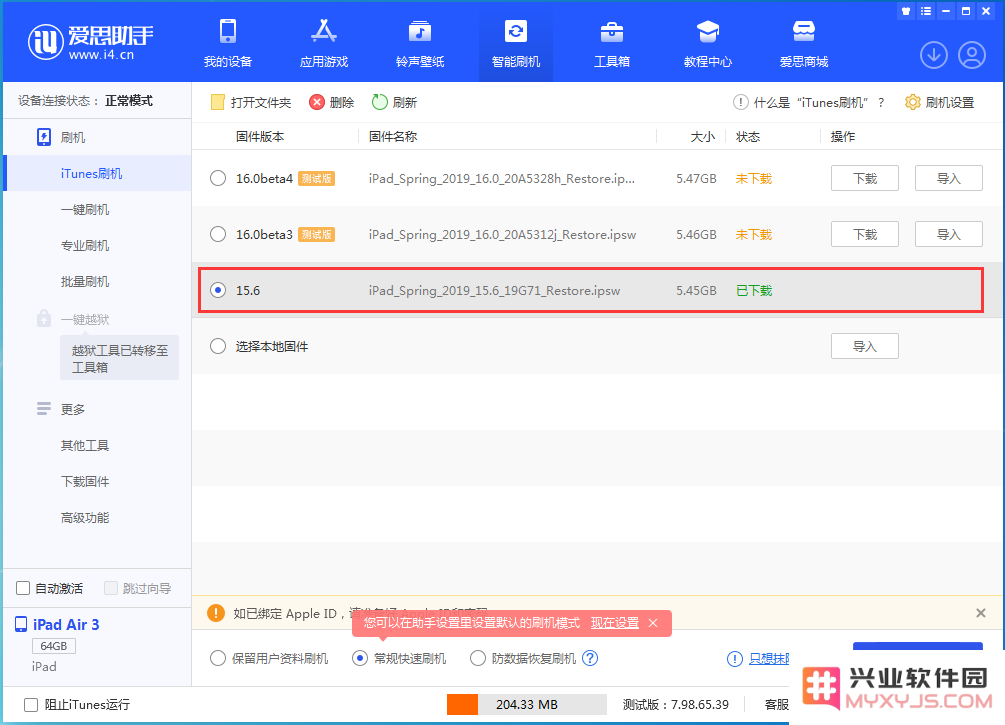
Task: Toggle the 跳过向导 checkbox
Action: (x=111, y=588)
